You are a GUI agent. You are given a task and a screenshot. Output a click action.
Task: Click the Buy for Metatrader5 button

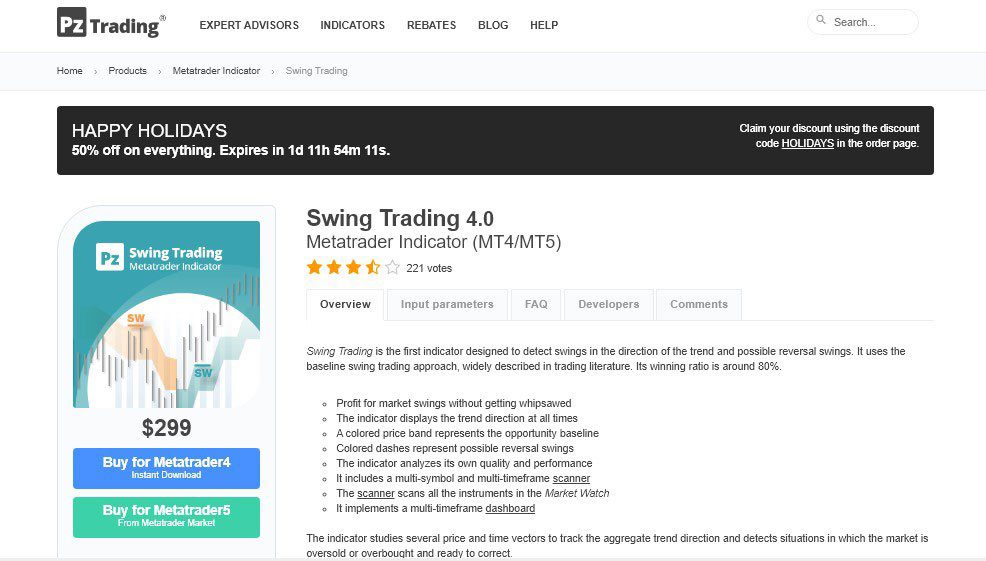tap(166, 517)
